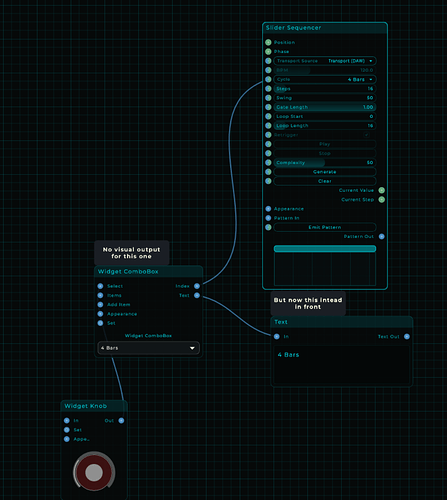Image resolution: width=447 pixels, height=500 pixels.
Task: Open the Cycle 4 Bars dropdown
Action: pos(325,79)
